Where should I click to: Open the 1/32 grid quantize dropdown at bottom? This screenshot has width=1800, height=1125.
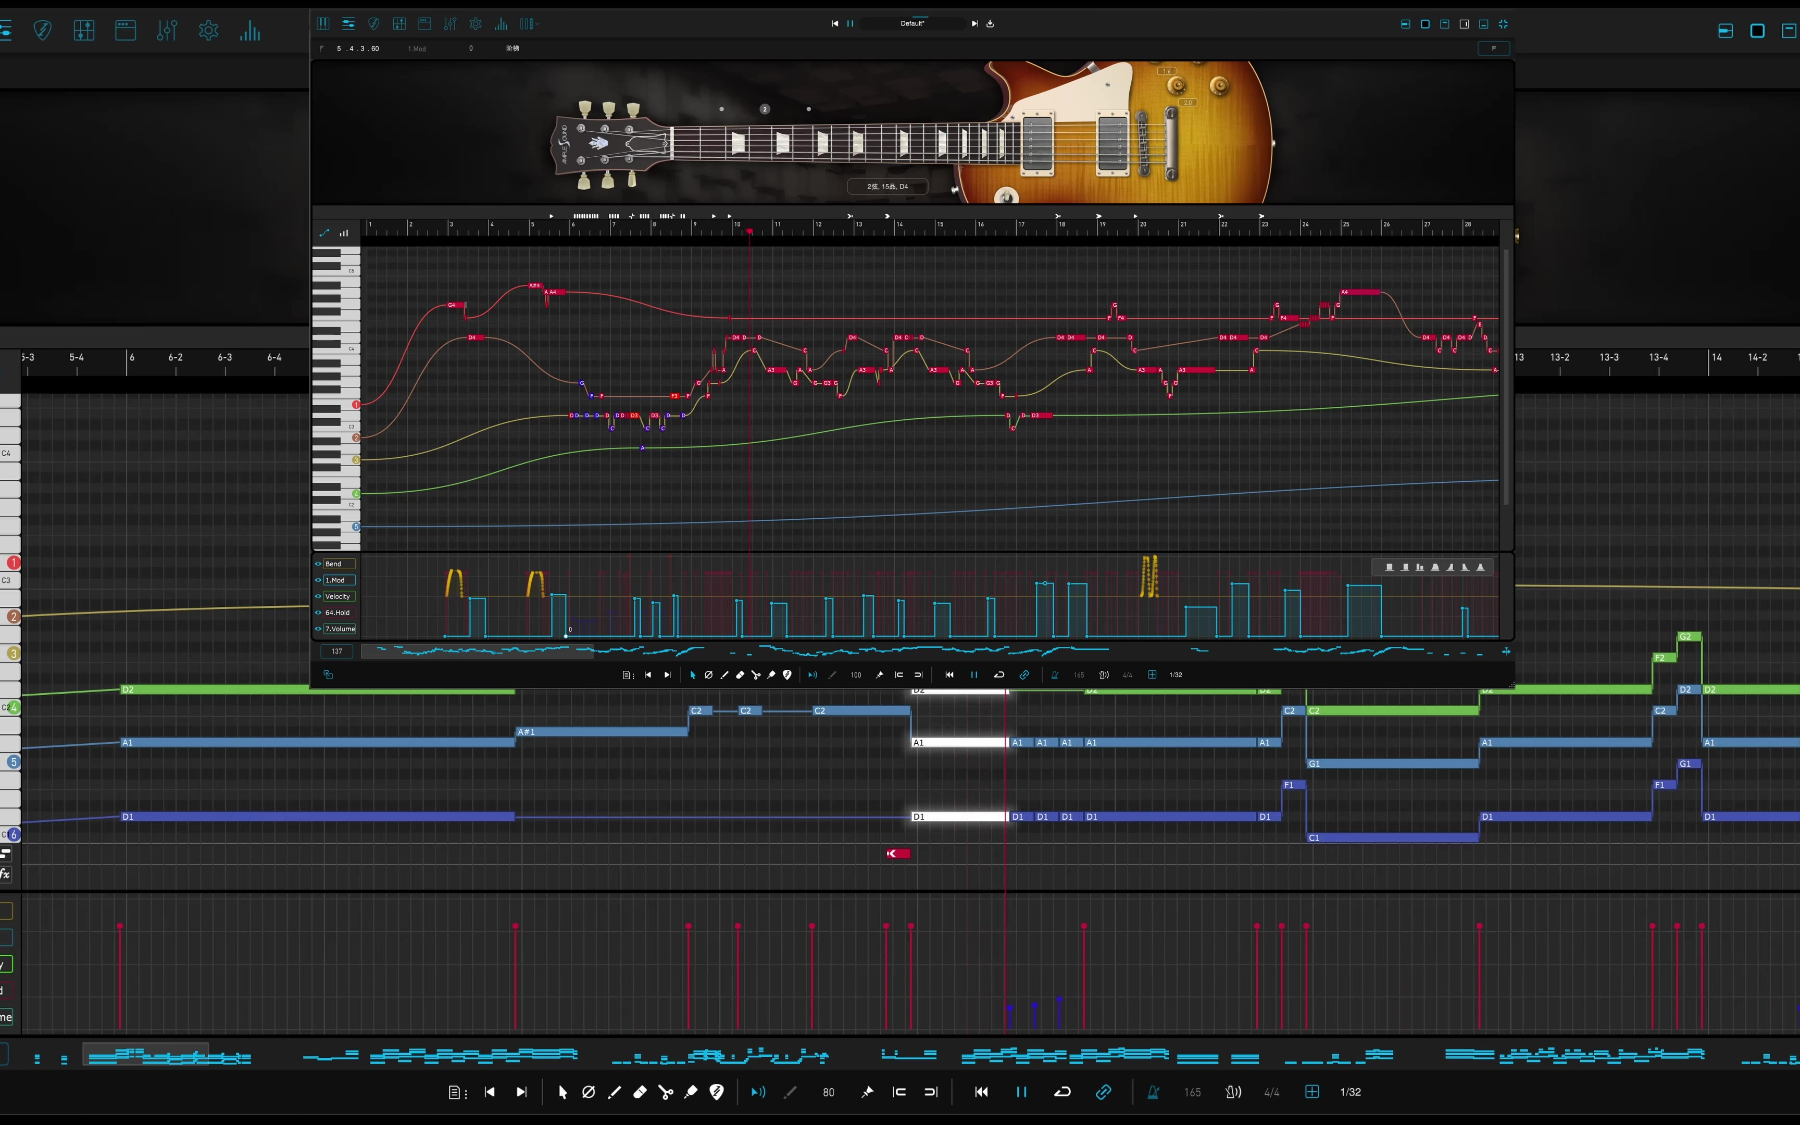(x=1350, y=1092)
